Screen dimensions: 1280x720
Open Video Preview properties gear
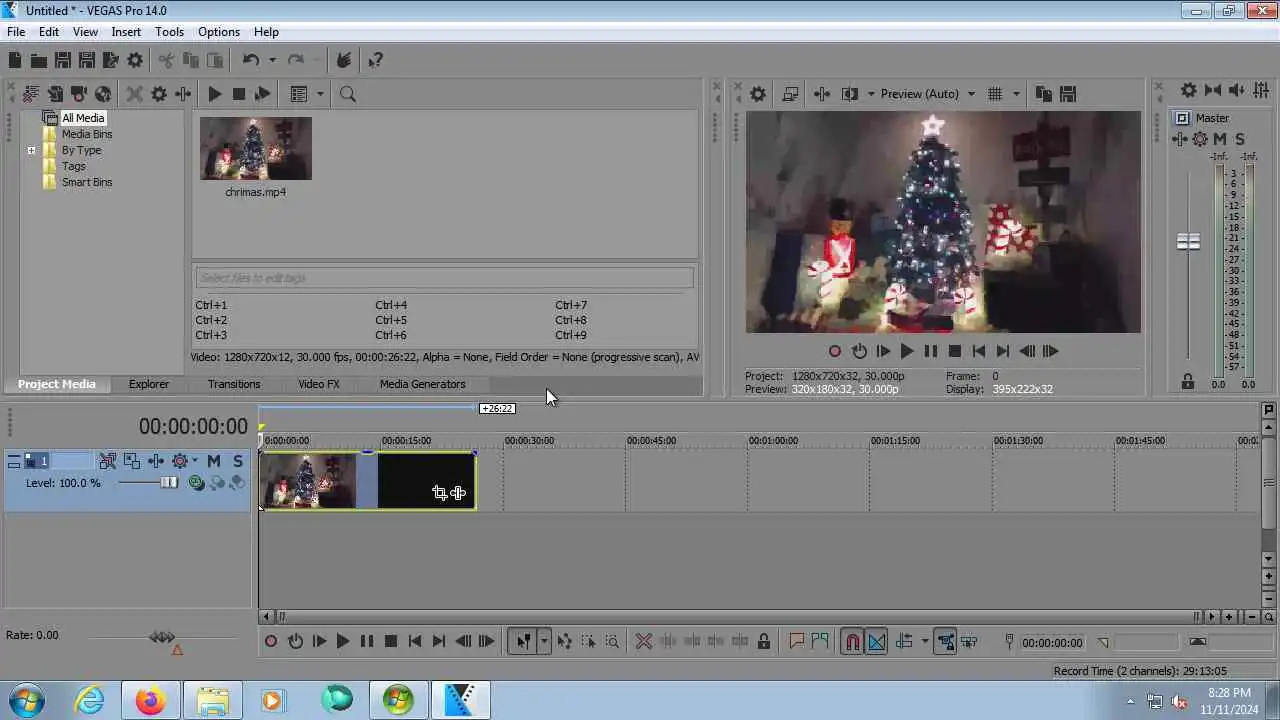coord(758,94)
